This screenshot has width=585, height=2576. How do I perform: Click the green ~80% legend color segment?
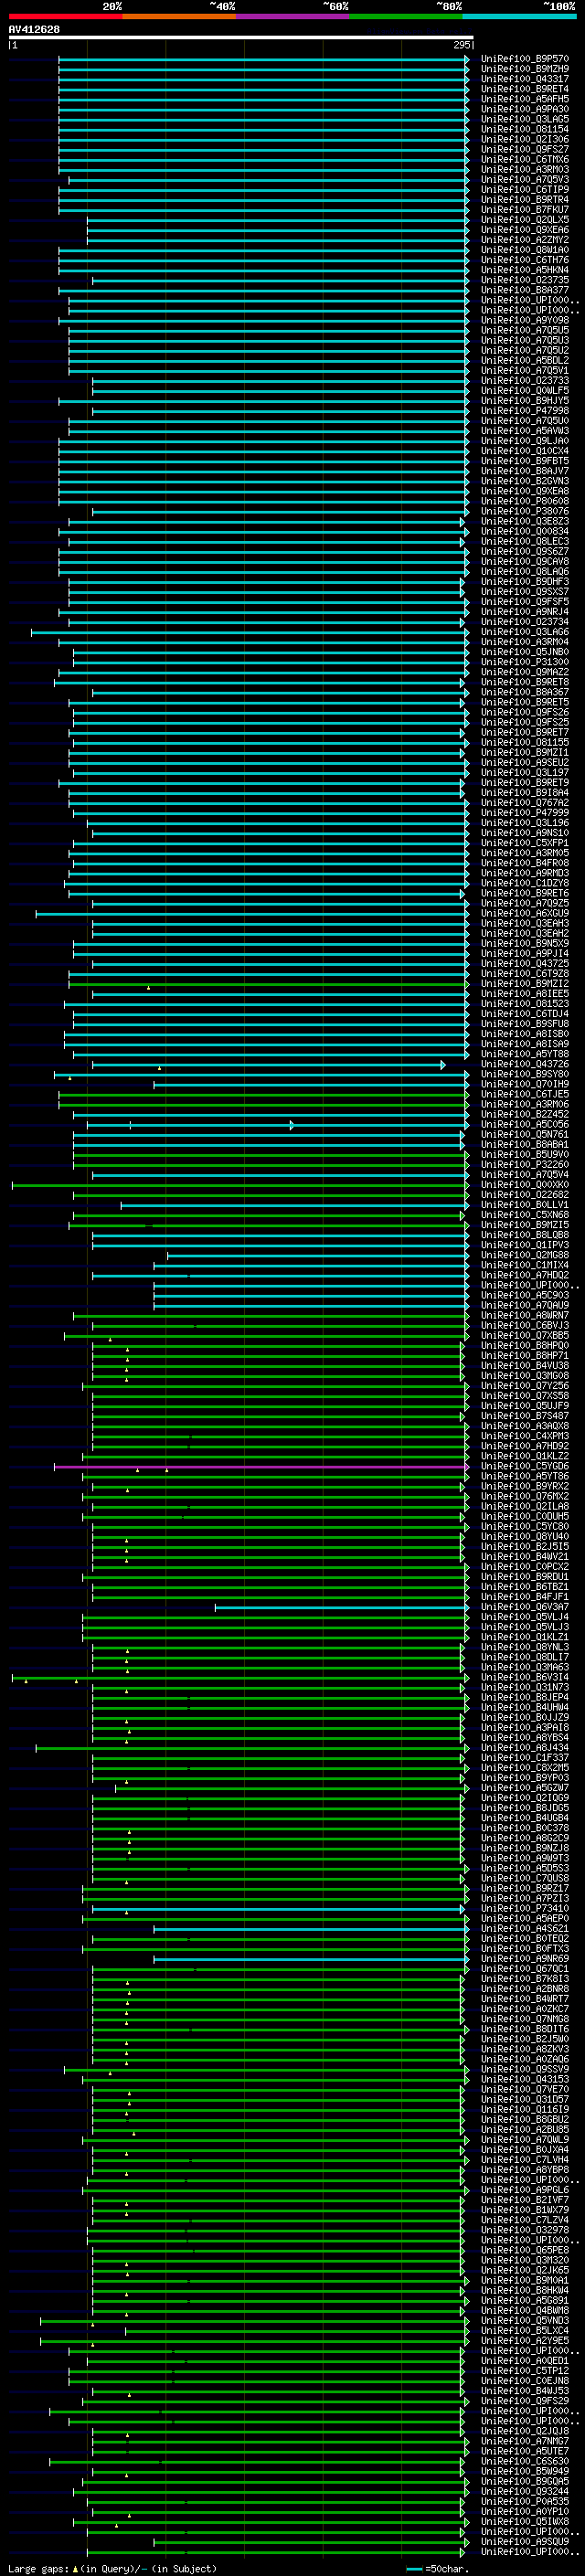(405, 17)
